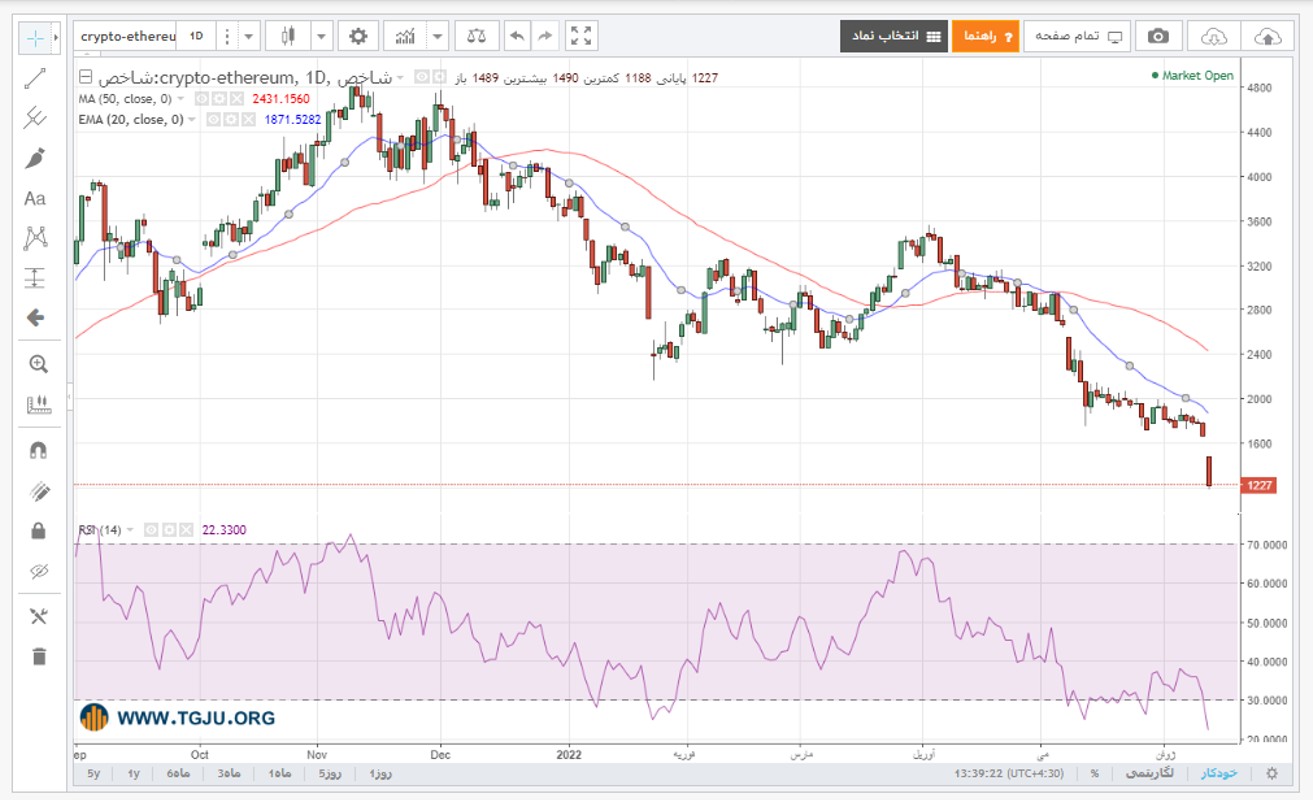Toggle hide all drawings eye icon
1313x800 pixels.
38,572
